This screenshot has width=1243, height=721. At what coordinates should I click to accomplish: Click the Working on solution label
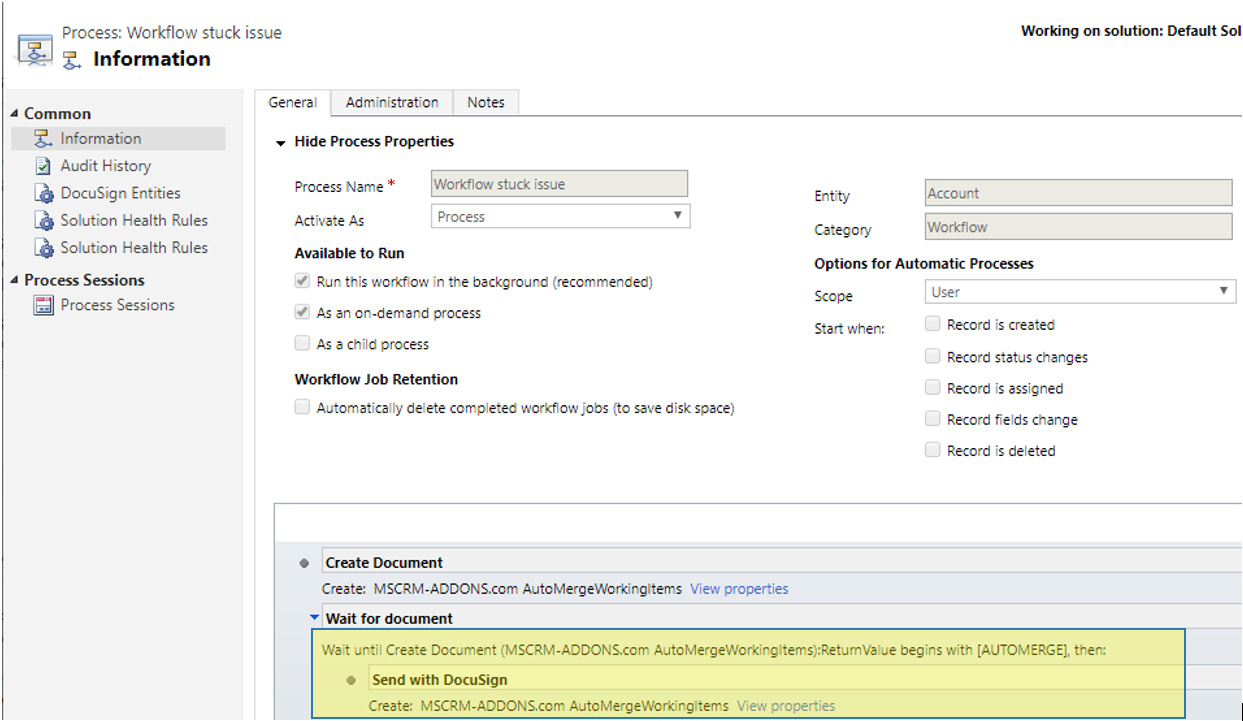click(1131, 31)
